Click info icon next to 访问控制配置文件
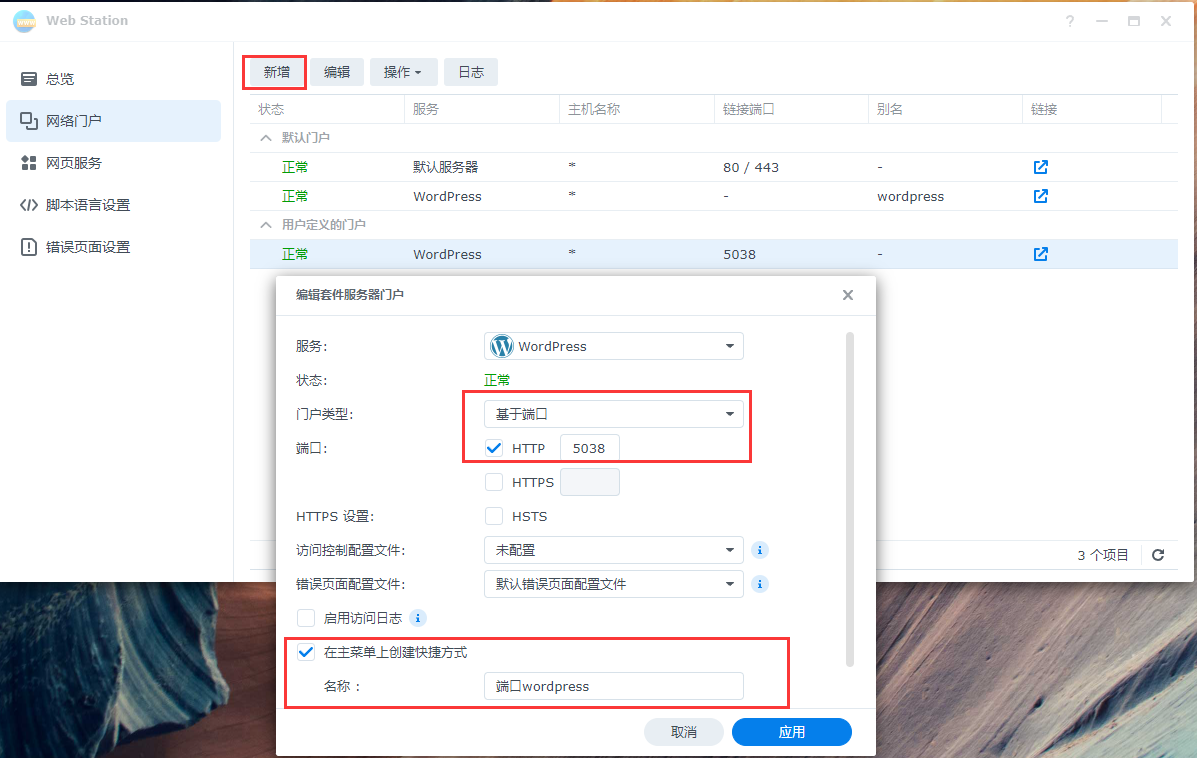Viewport: 1197px width, 758px height. (760, 550)
